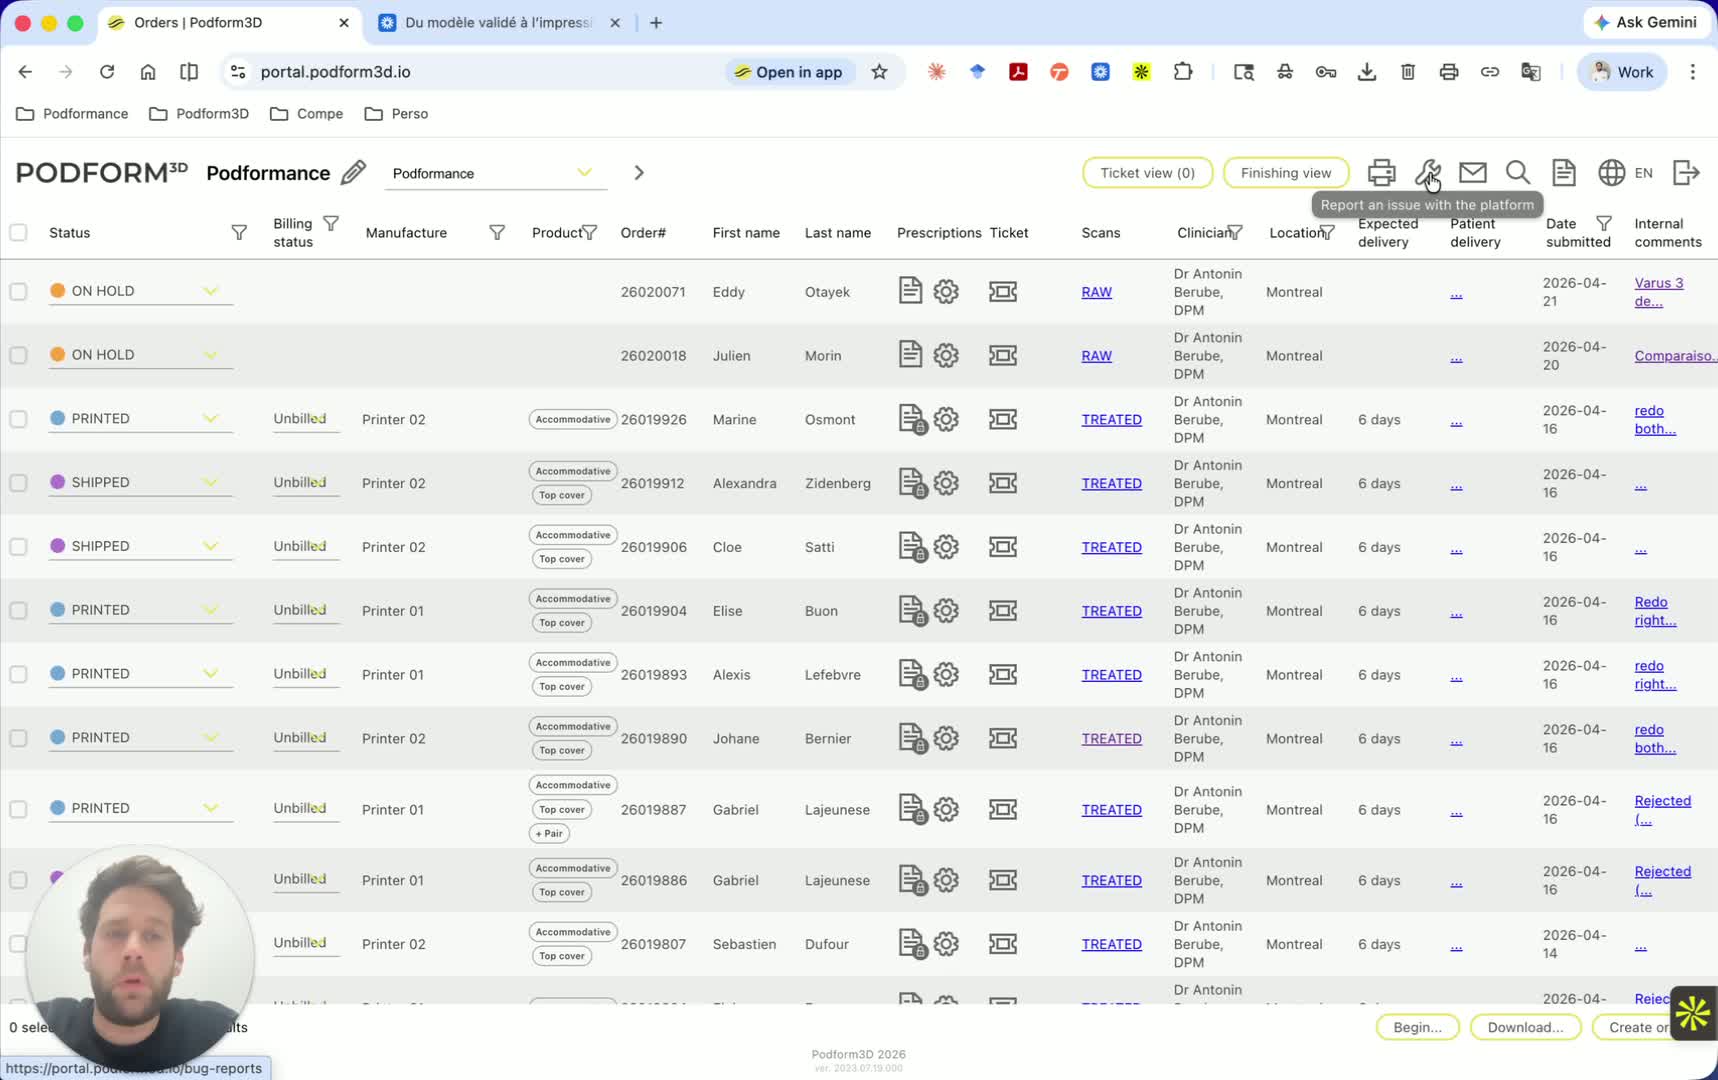Open ticket icon for Sebastien Dufour
This screenshot has height=1080, width=1718.
1003,944
